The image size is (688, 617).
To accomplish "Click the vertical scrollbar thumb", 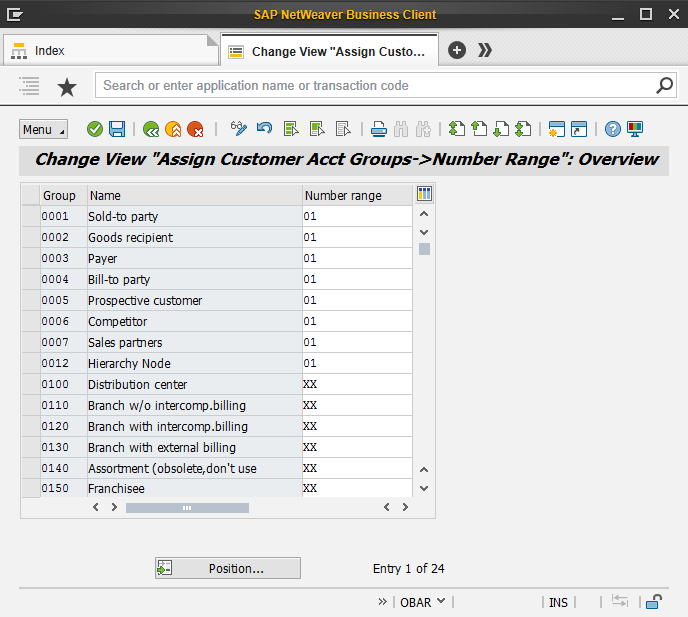I will tap(424, 249).
